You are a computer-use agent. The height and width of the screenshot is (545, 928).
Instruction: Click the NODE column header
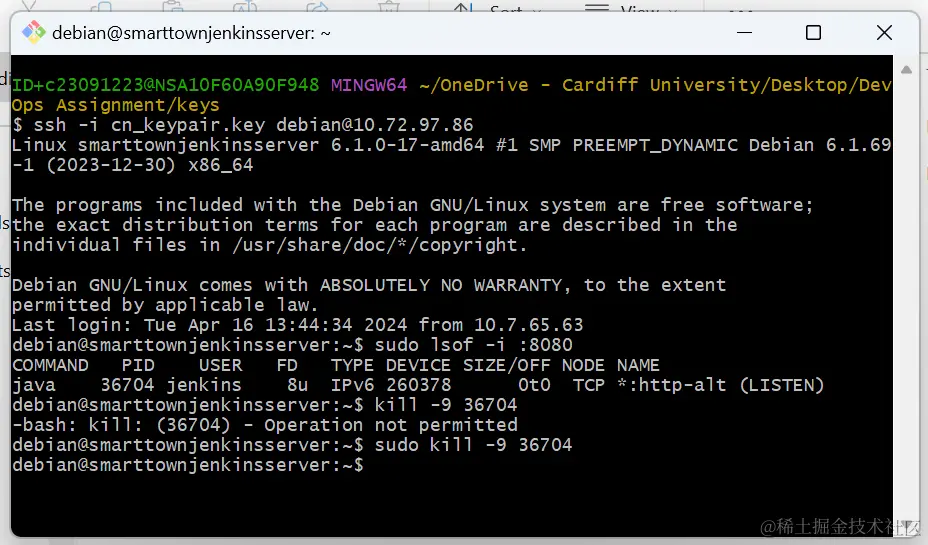[584, 365]
